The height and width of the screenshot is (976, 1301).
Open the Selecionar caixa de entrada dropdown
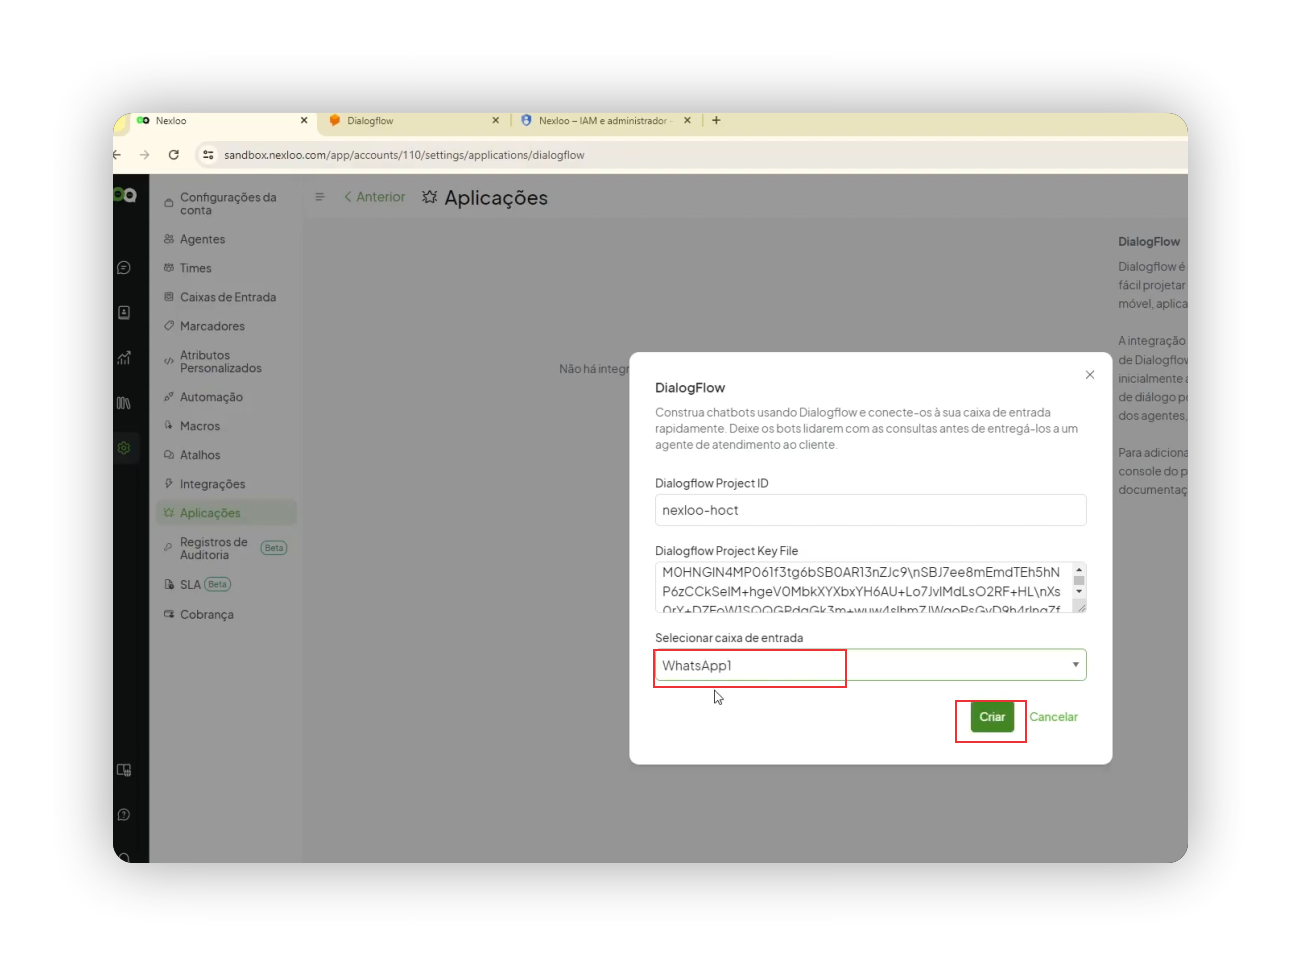point(870,665)
